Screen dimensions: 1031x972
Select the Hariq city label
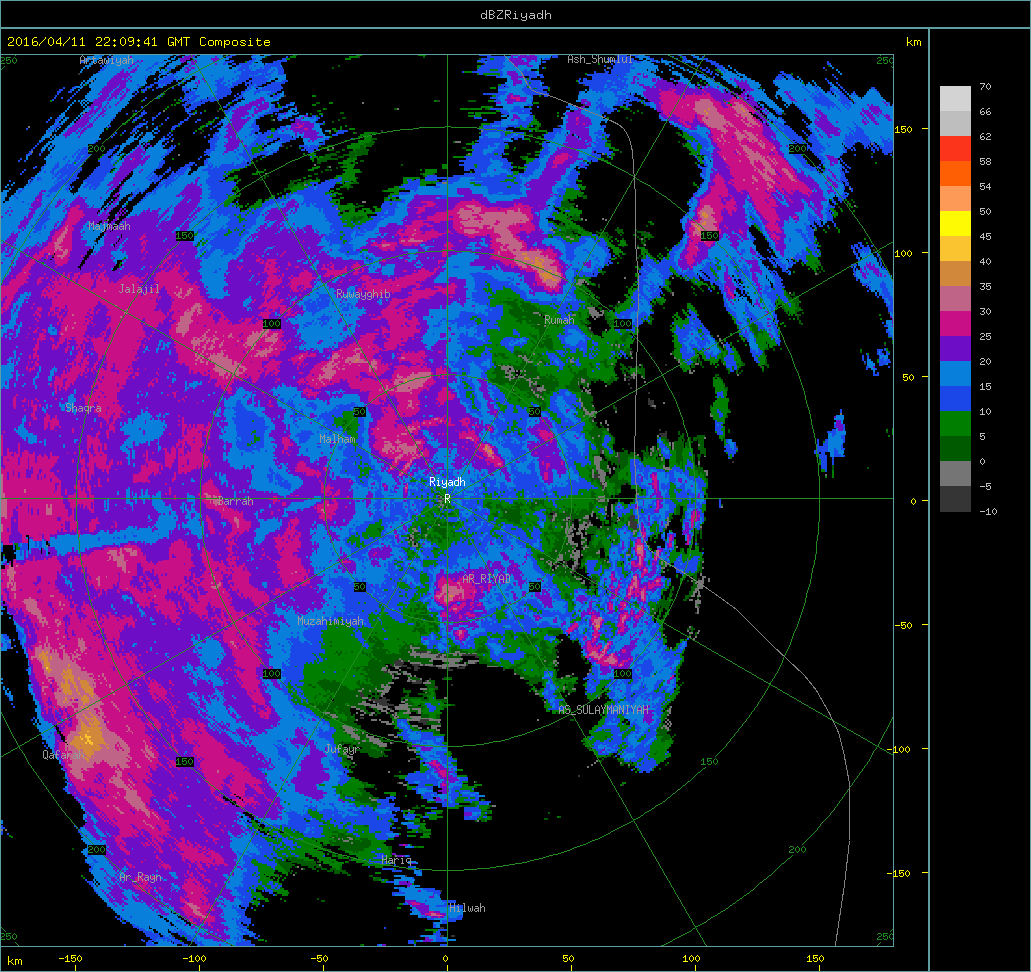(x=396, y=860)
